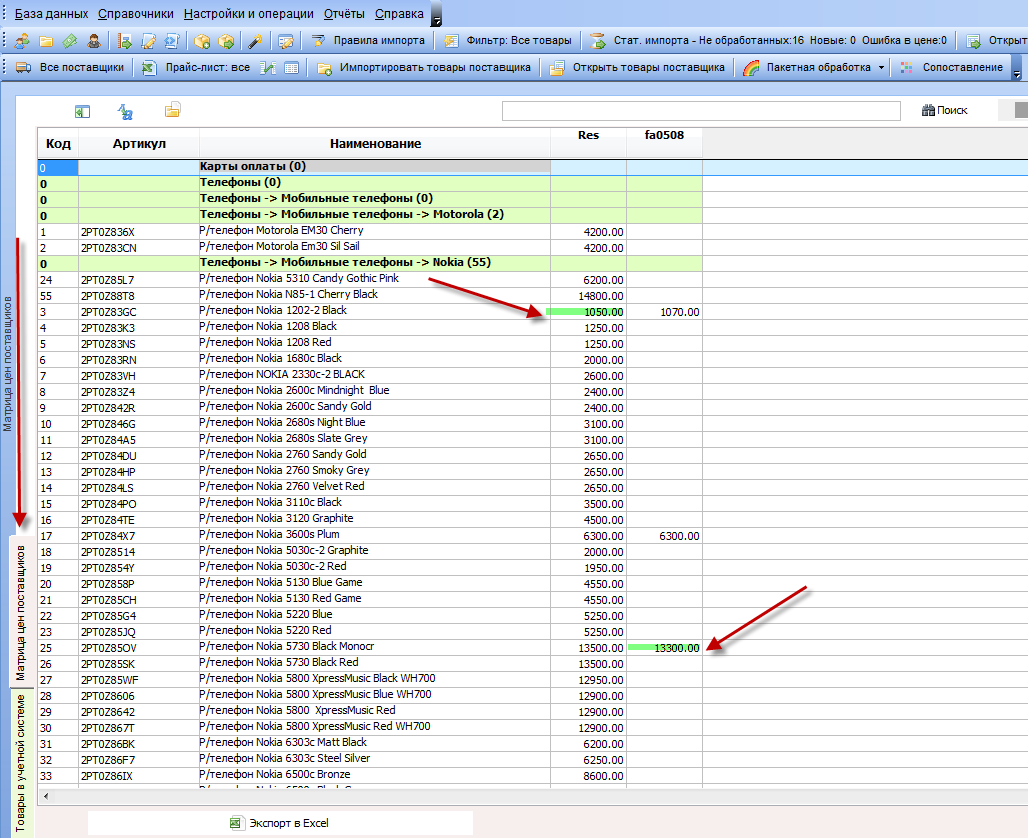Click the green money bill icon
This screenshot has height=838, width=1028.
coord(69,41)
